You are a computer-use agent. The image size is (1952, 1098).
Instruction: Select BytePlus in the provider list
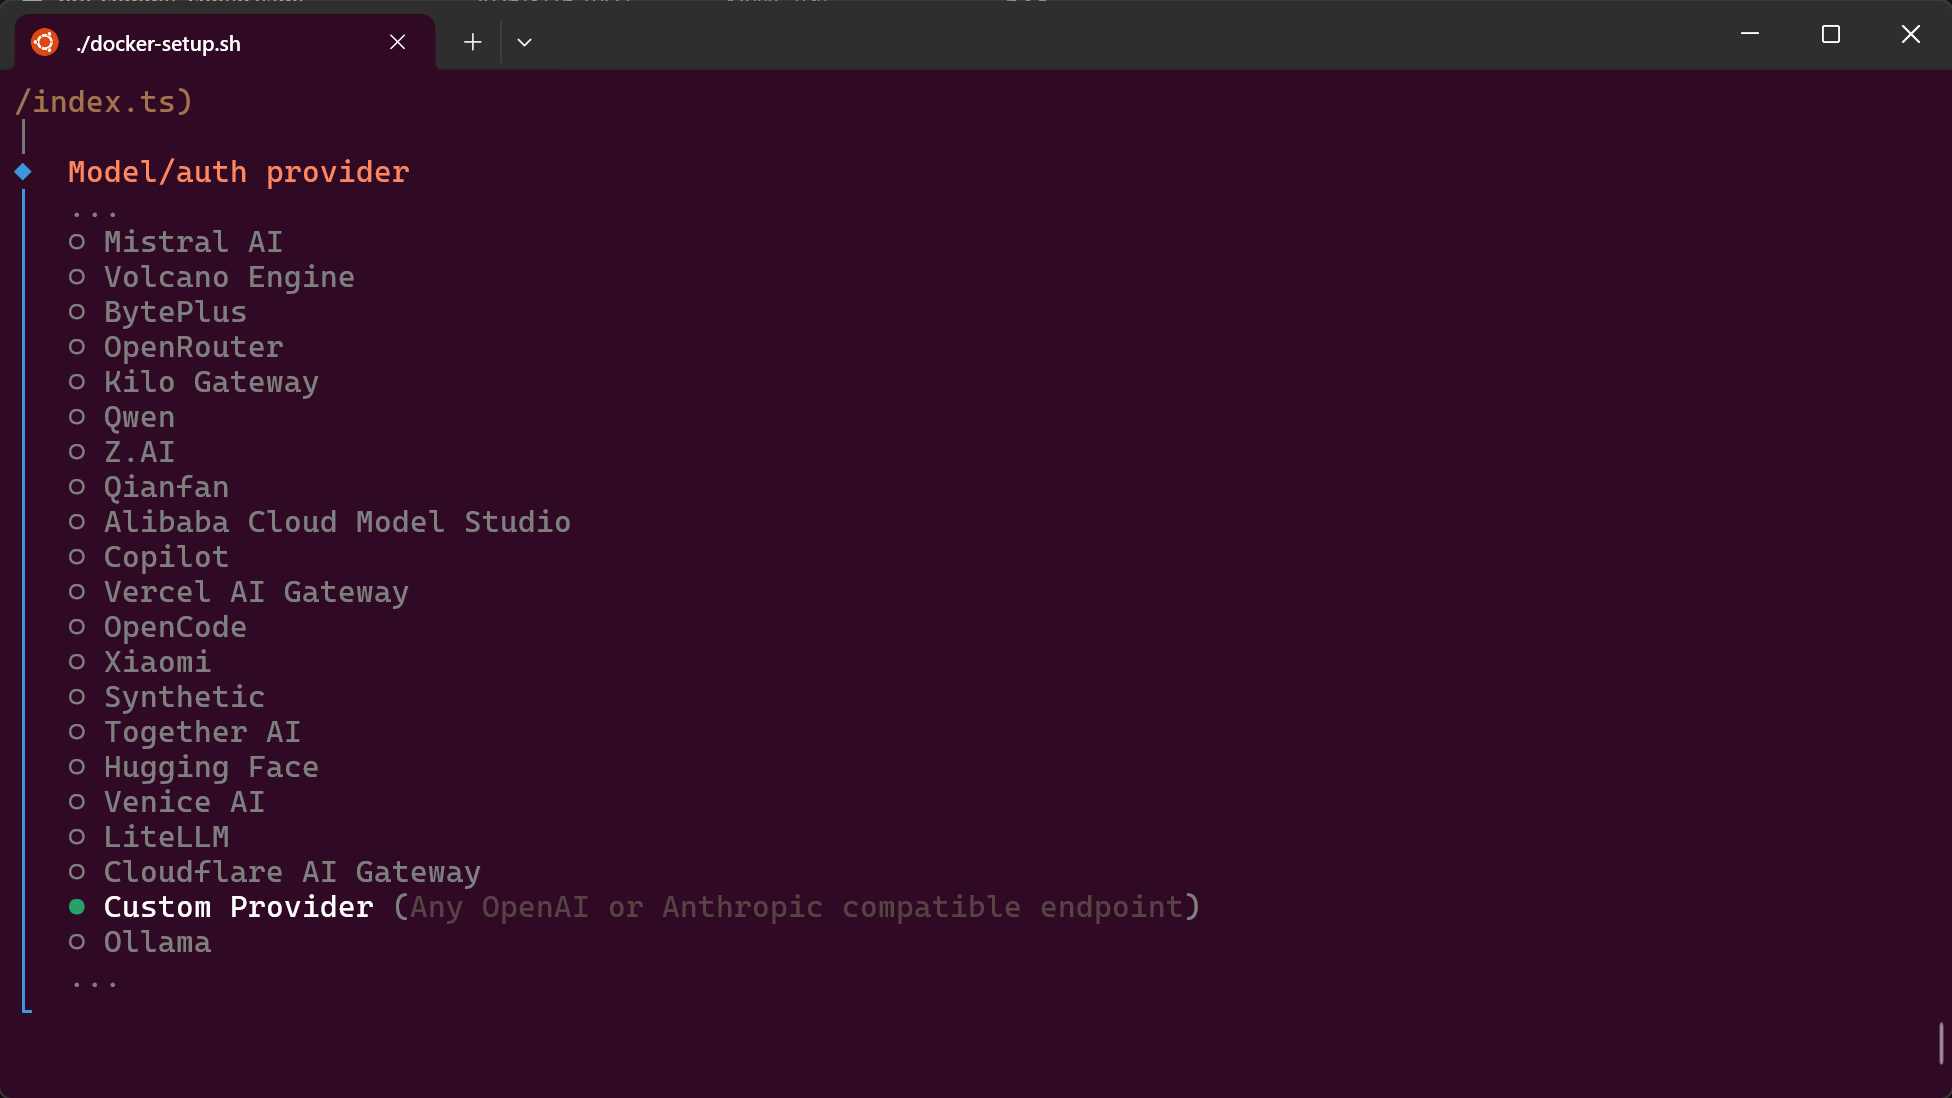point(158,312)
